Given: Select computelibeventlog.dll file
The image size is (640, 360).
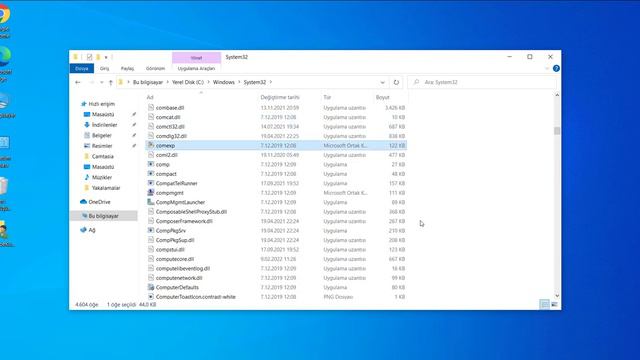Looking at the screenshot, I should [182, 269].
